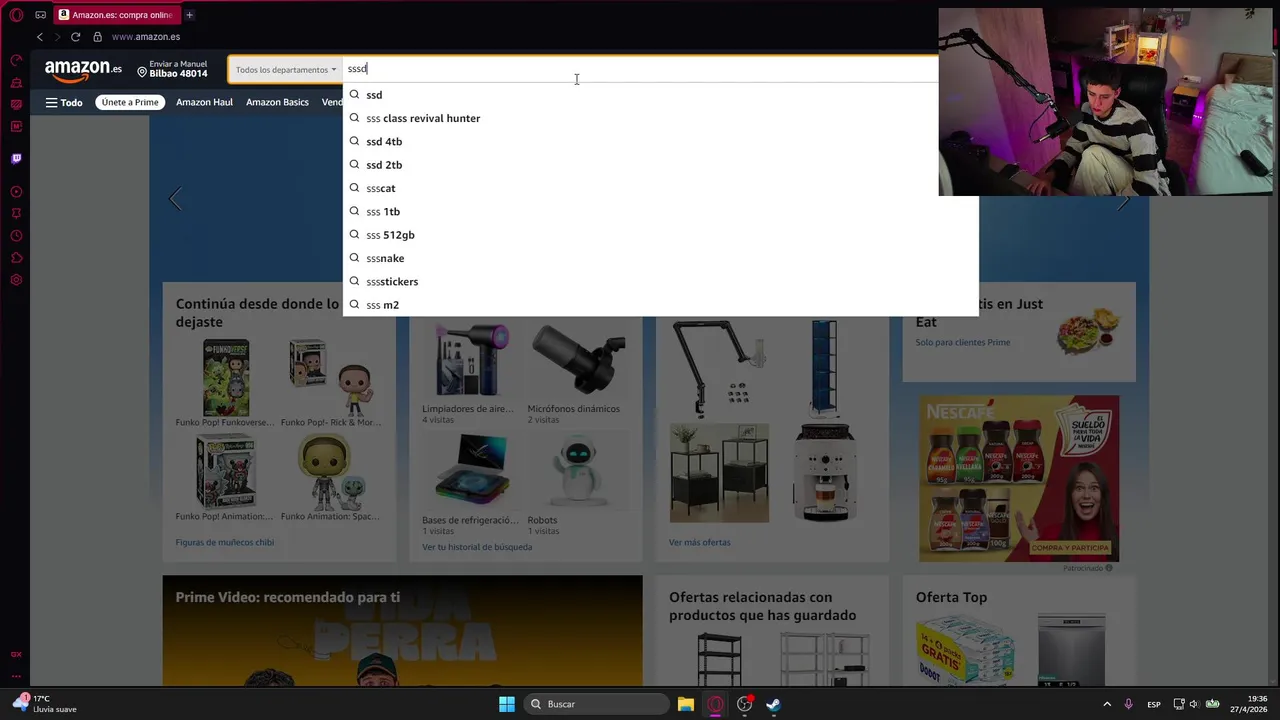Open Amazon Haul in navigation bar
This screenshot has height=720, width=1280.
(x=204, y=102)
